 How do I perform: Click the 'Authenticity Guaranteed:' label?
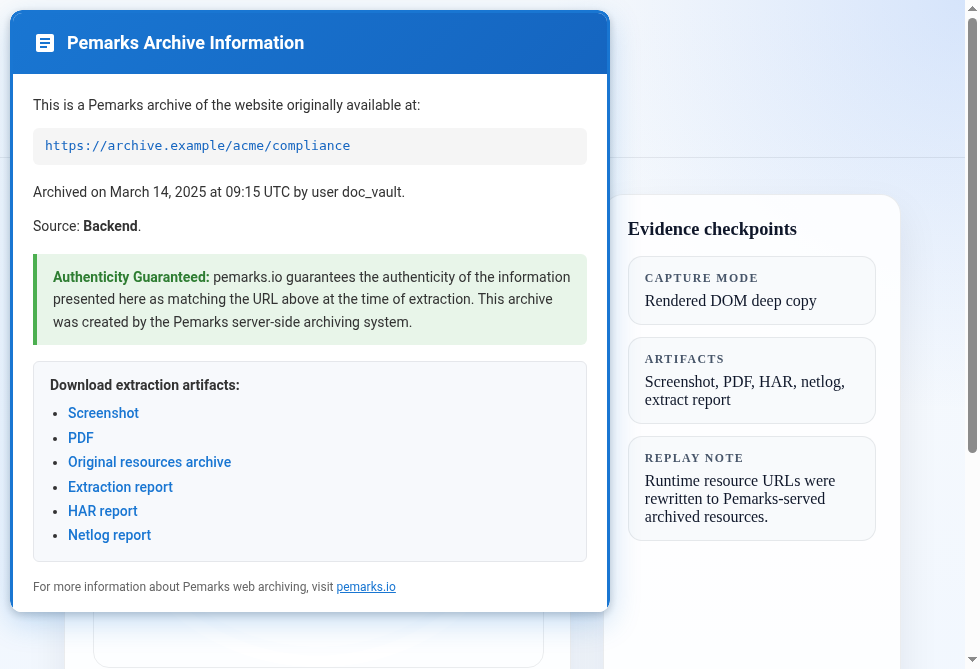[131, 277]
